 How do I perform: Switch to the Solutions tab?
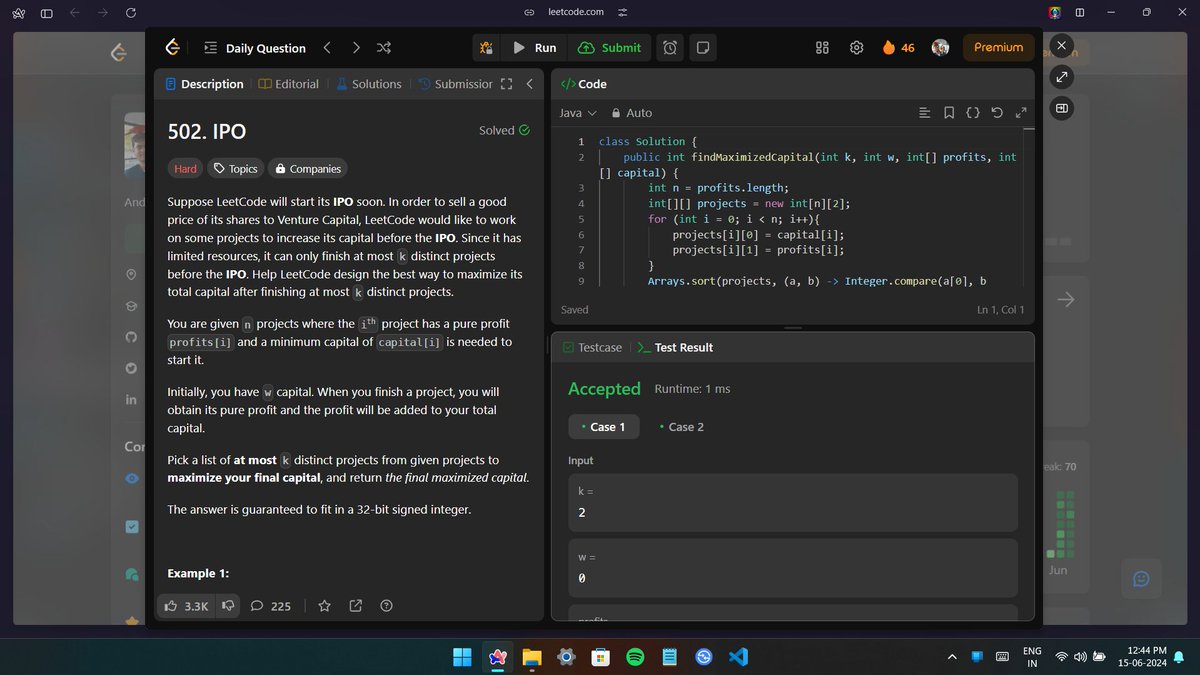coord(368,84)
